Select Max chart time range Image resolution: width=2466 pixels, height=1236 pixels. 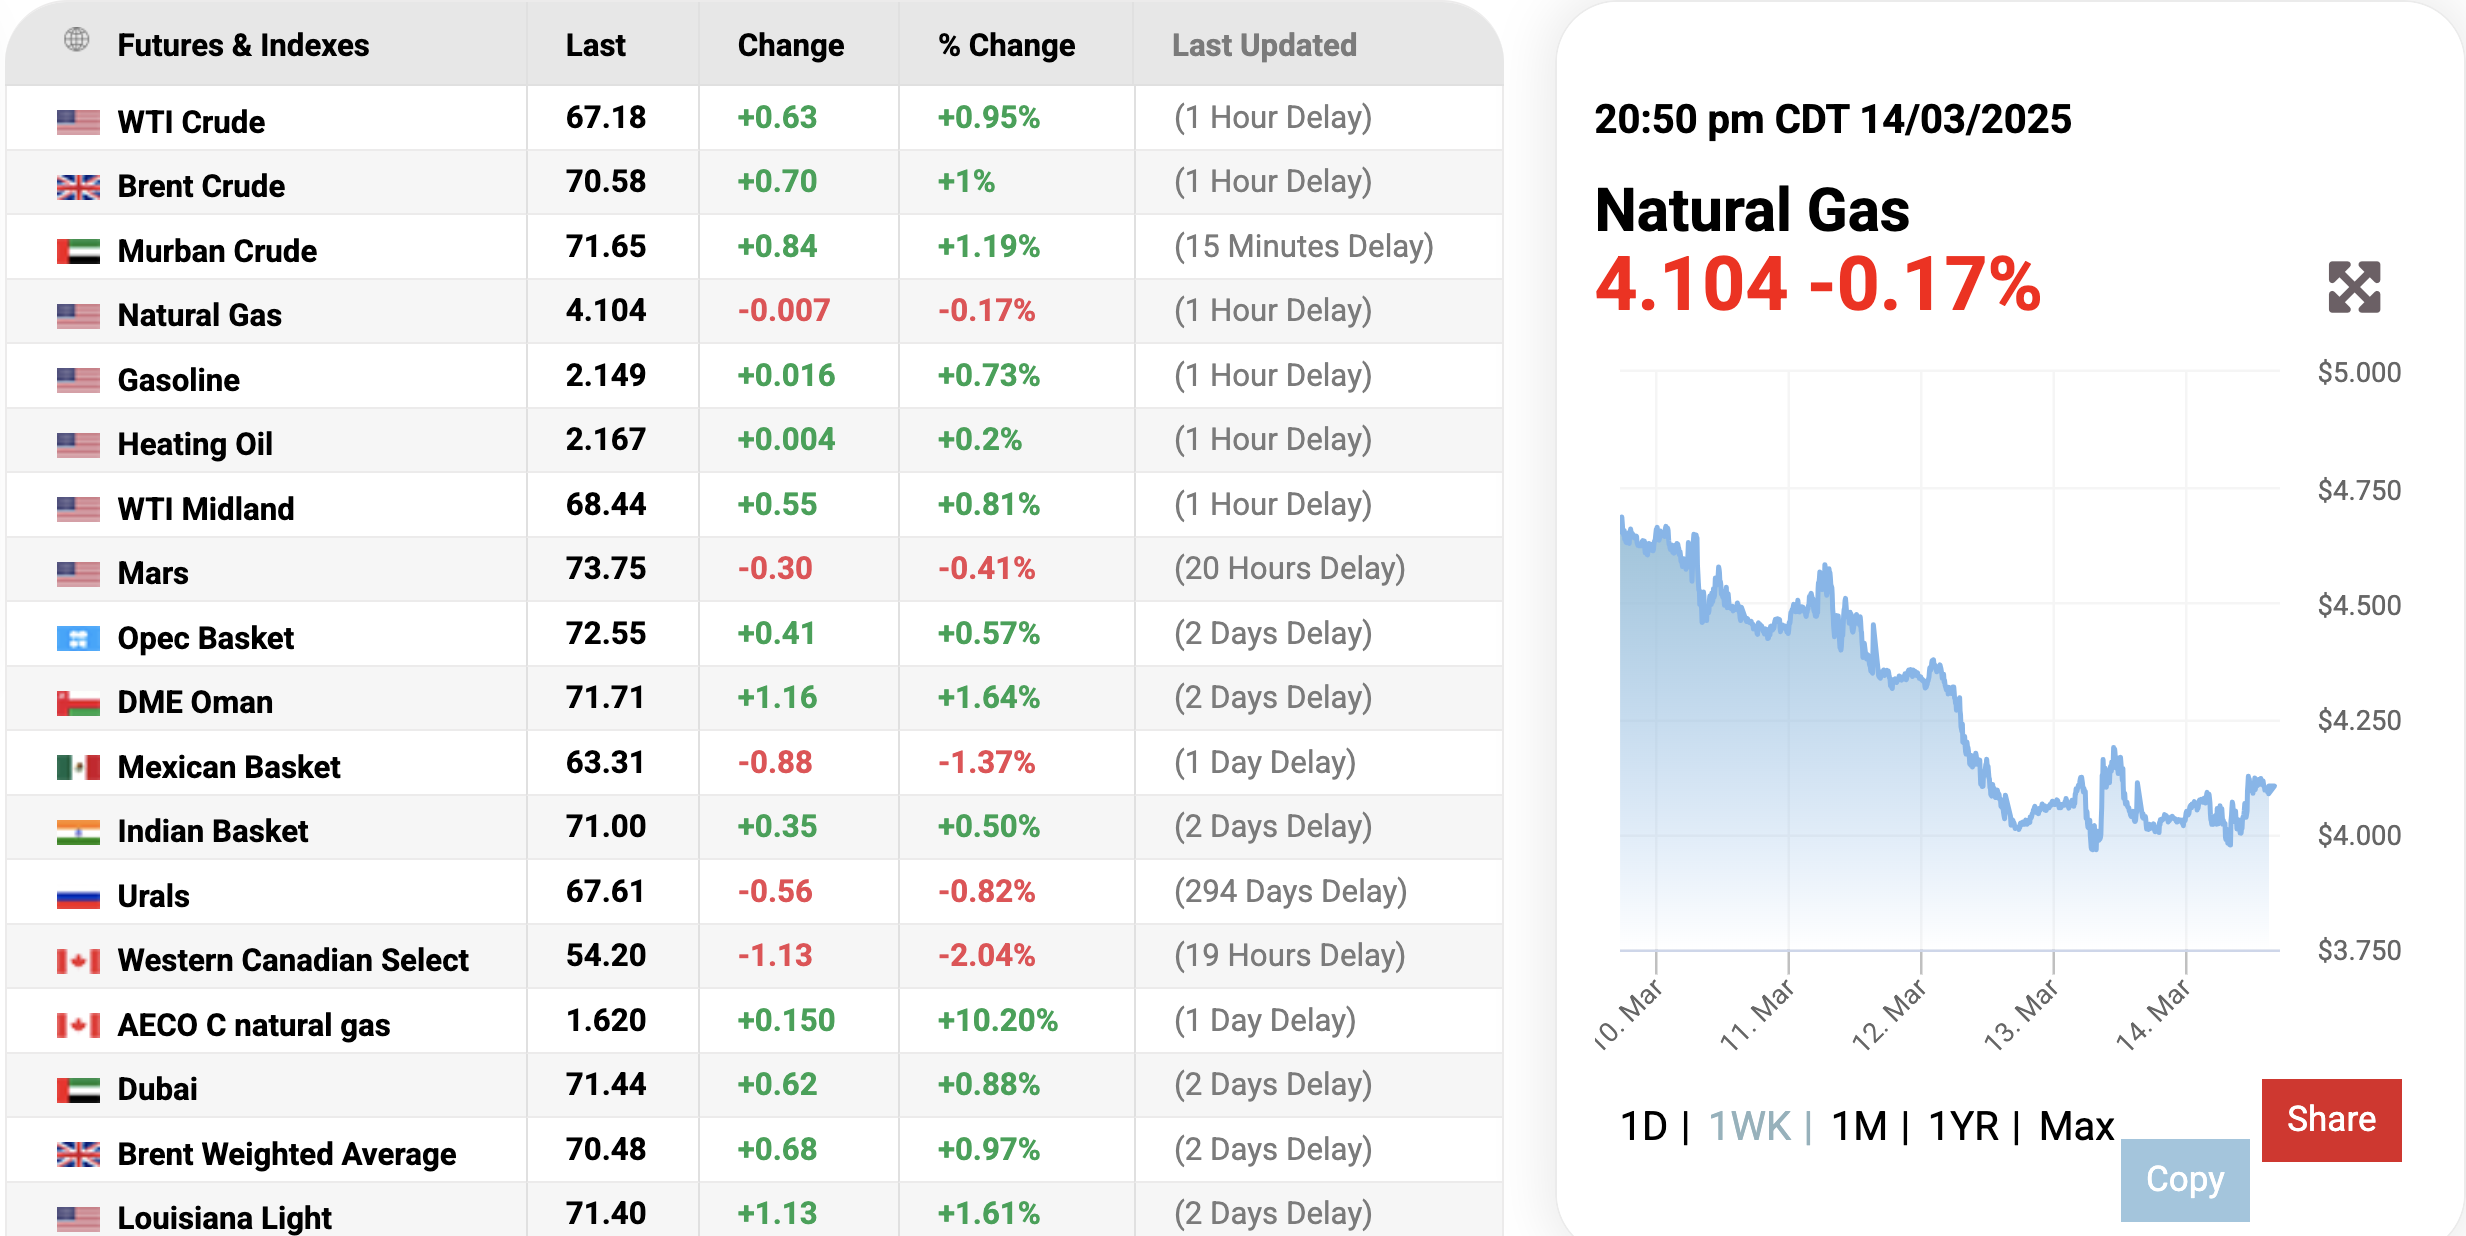(2076, 1127)
